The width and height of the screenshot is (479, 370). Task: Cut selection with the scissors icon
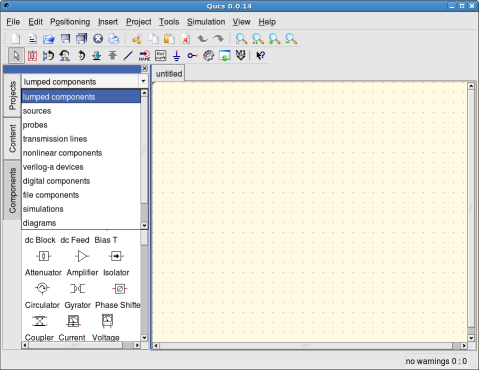(137, 39)
